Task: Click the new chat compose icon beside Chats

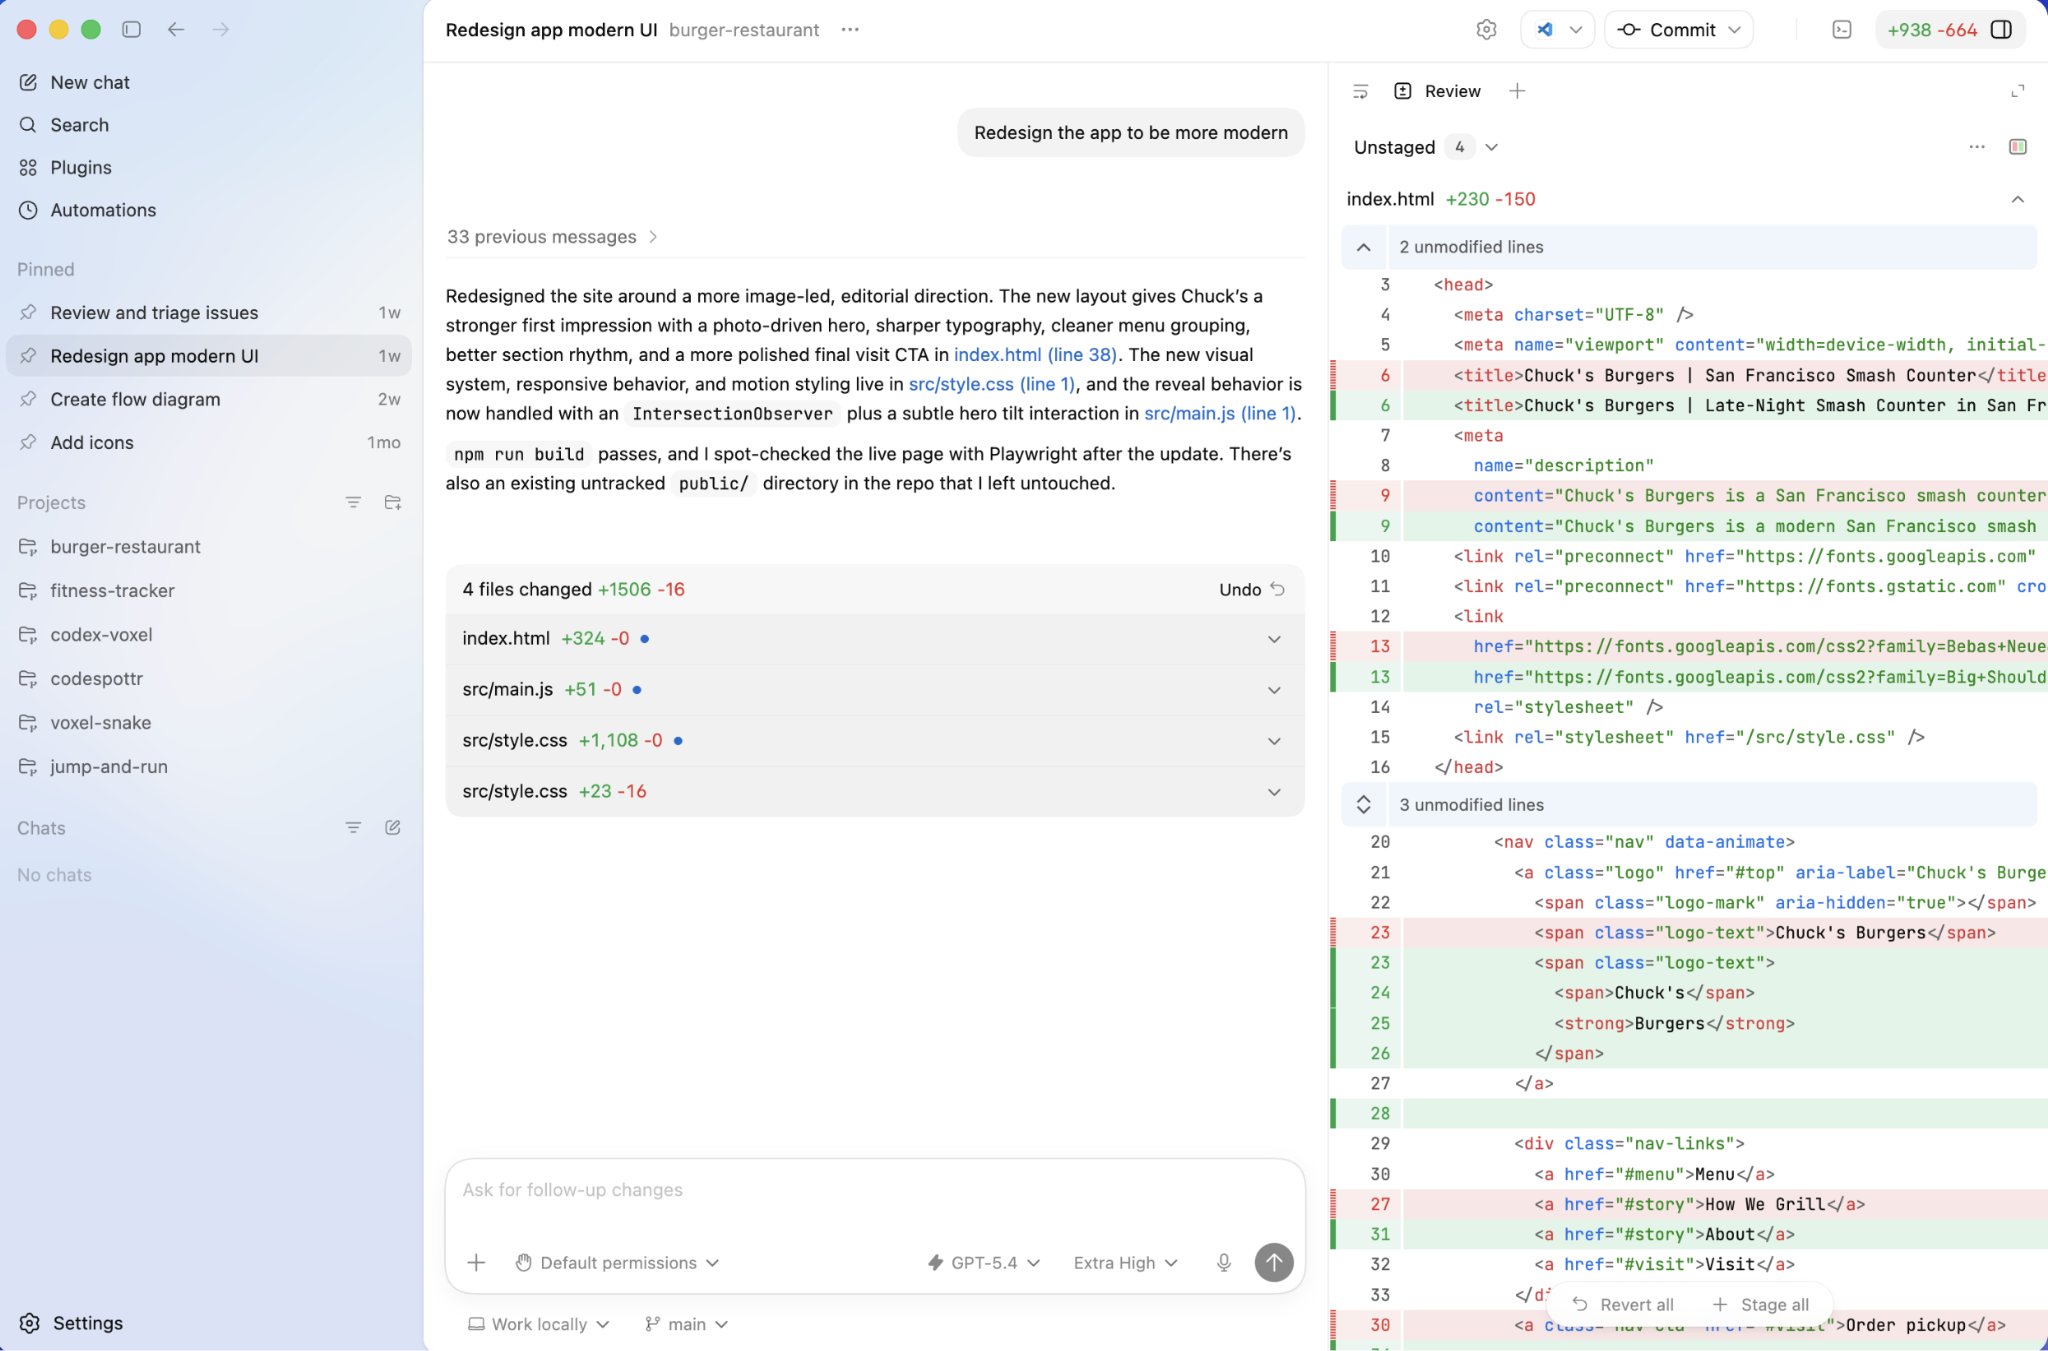Action: coord(393,828)
